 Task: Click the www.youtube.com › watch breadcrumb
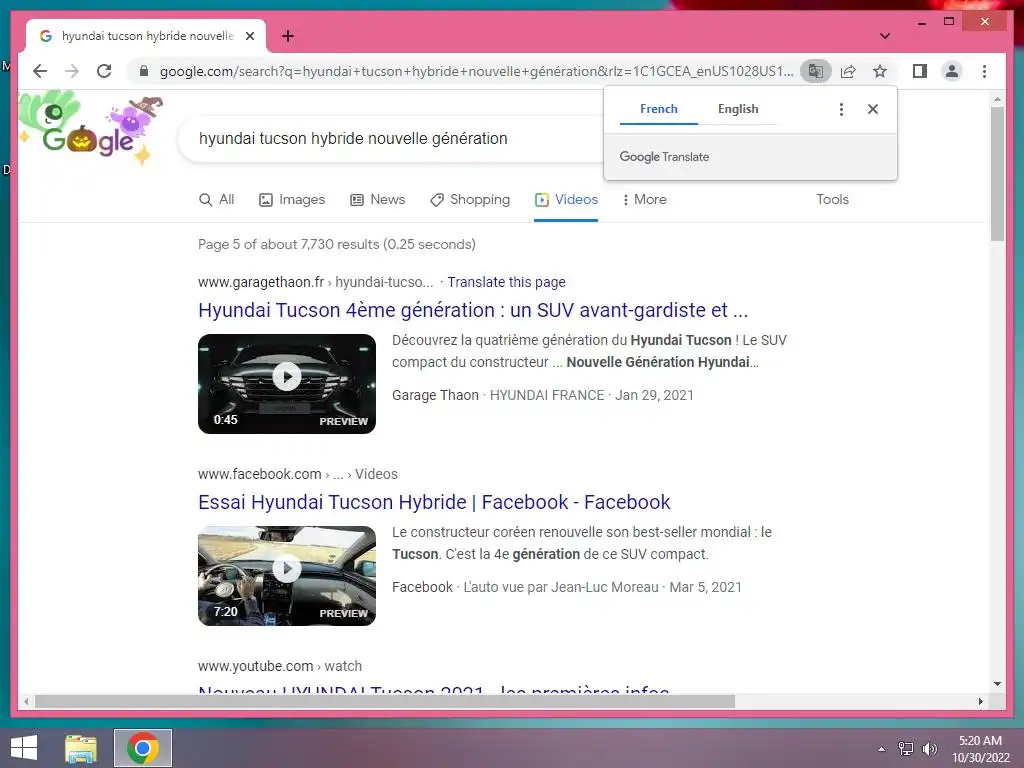[280, 666]
